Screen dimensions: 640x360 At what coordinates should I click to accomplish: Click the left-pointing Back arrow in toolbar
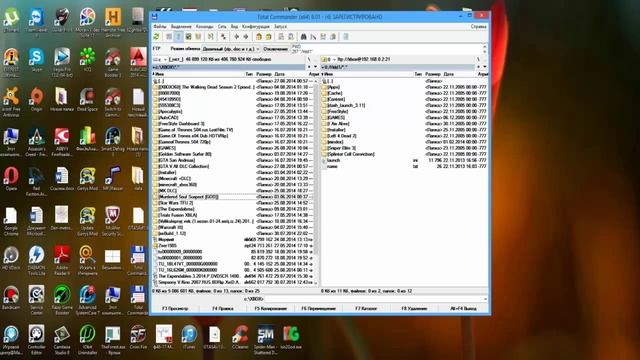(x=236, y=37)
